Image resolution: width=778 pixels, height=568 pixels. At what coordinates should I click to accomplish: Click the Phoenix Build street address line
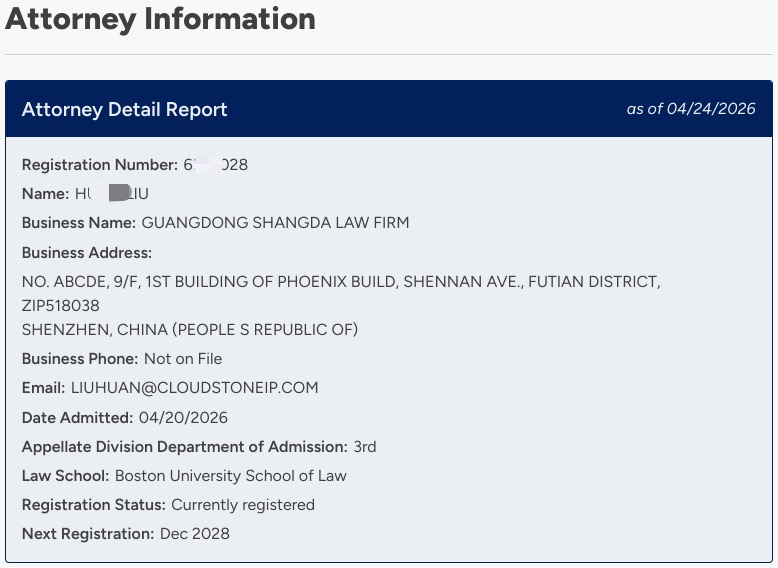(x=341, y=282)
